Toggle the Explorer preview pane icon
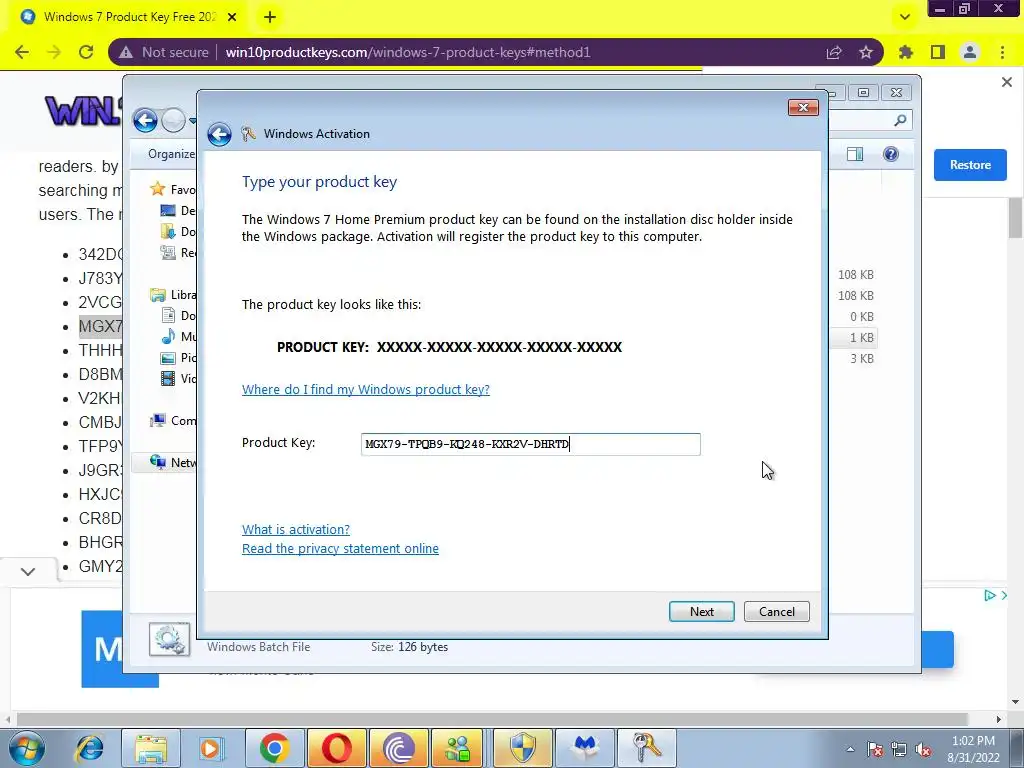Screen dimensions: 1024x768 (855, 154)
